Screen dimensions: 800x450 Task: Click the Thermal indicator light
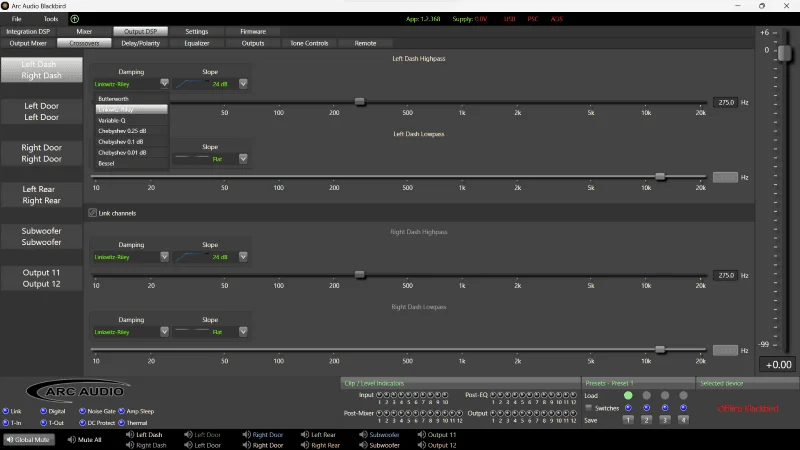click(121, 423)
